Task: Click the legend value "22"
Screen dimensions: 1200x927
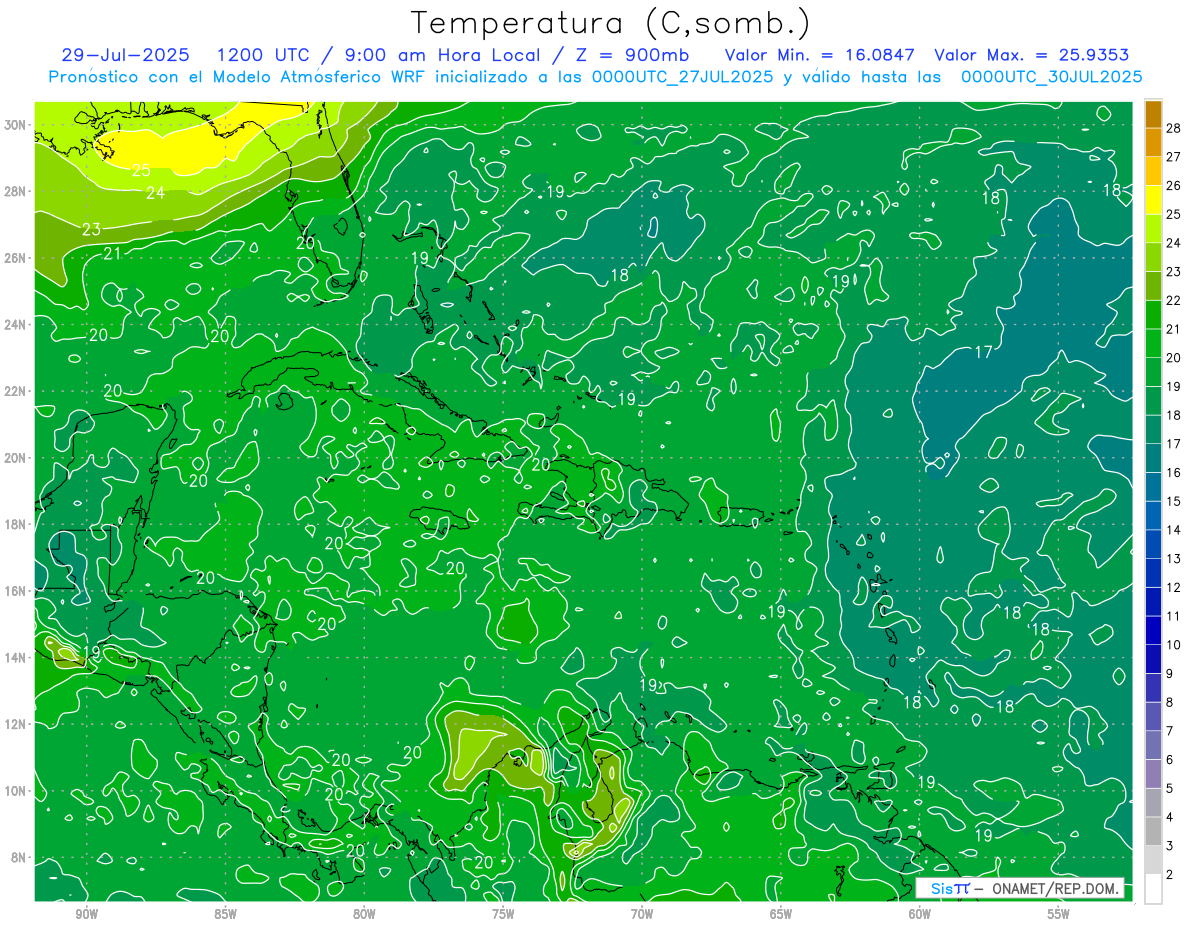Action: pyautogui.click(x=1174, y=300)
